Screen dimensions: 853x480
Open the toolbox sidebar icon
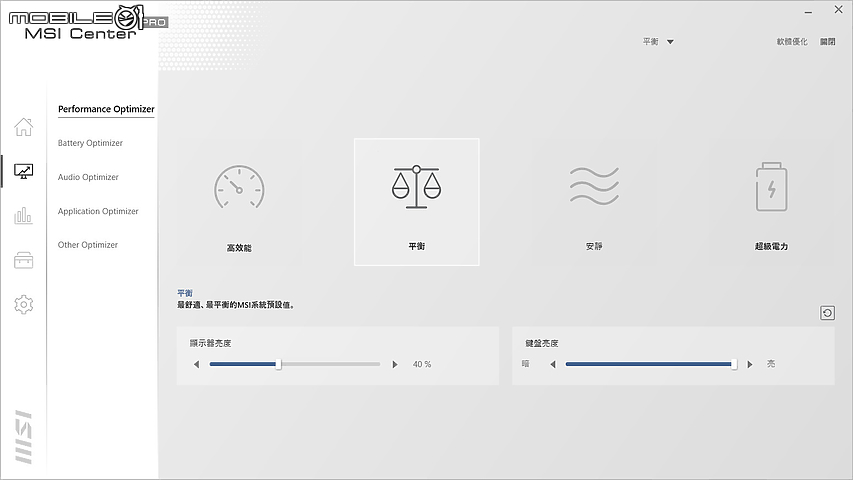pos(23,260)
